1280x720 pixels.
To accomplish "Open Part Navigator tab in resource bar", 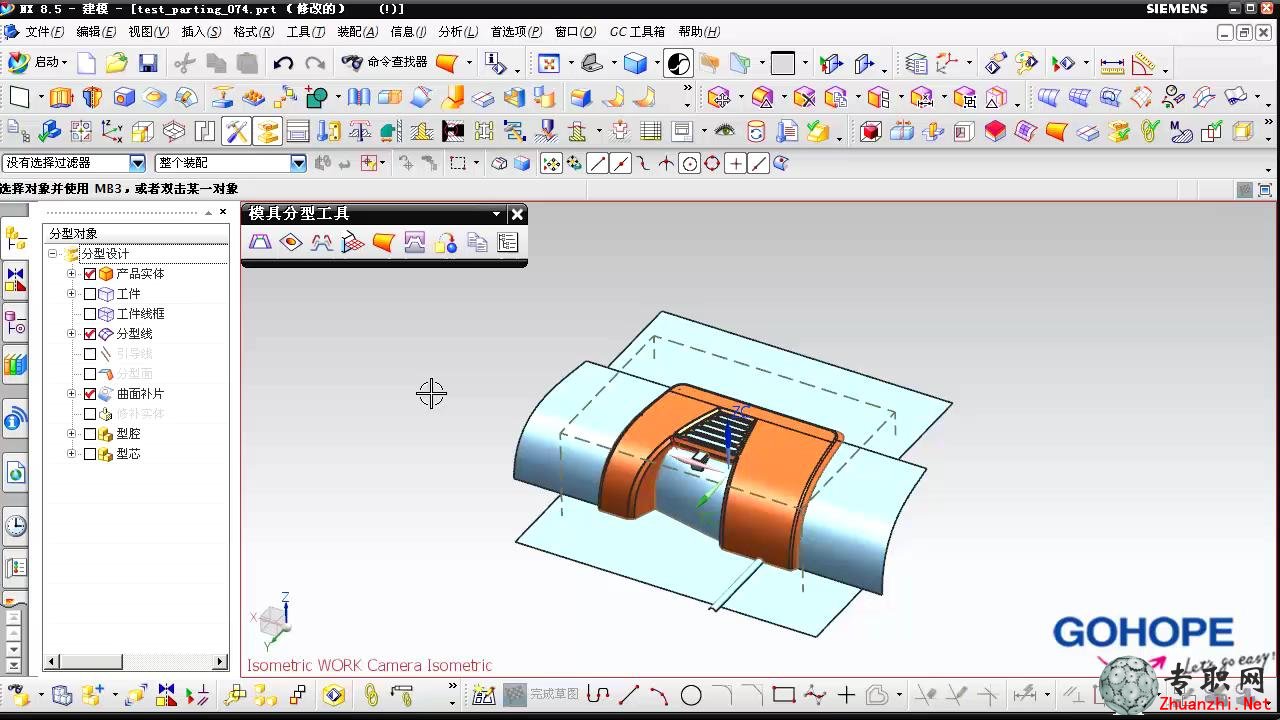I will coord(15,323).
